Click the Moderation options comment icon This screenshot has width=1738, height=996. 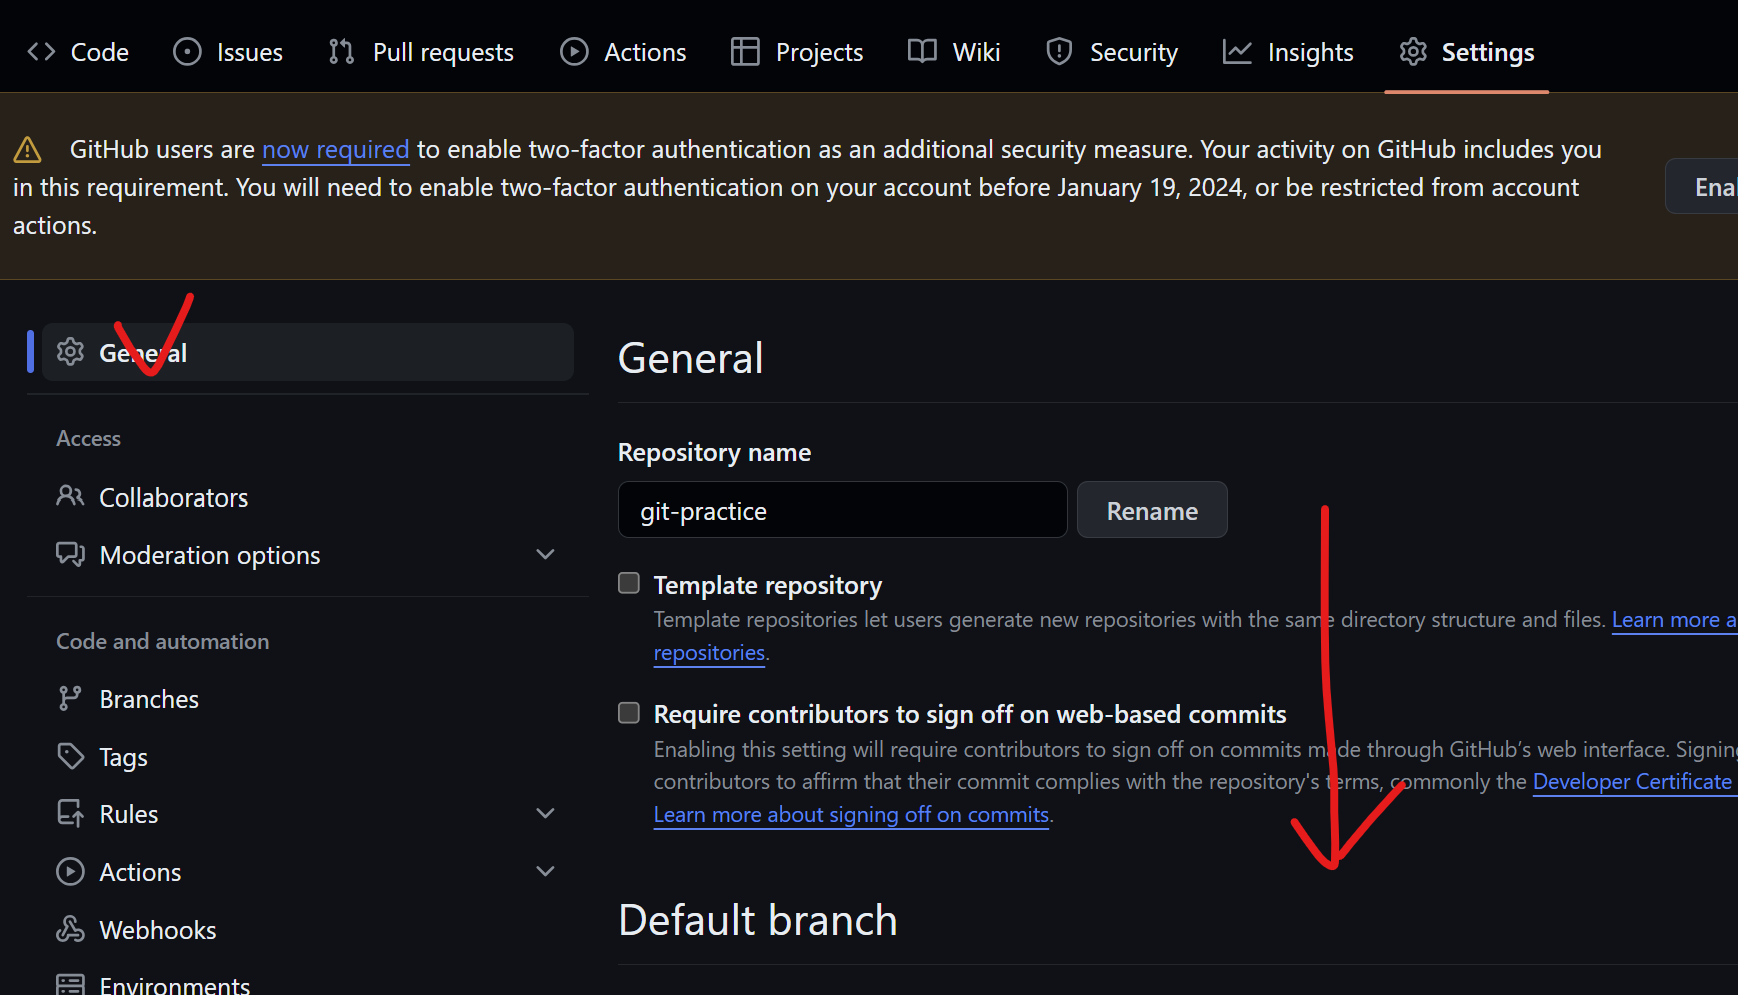70,554
